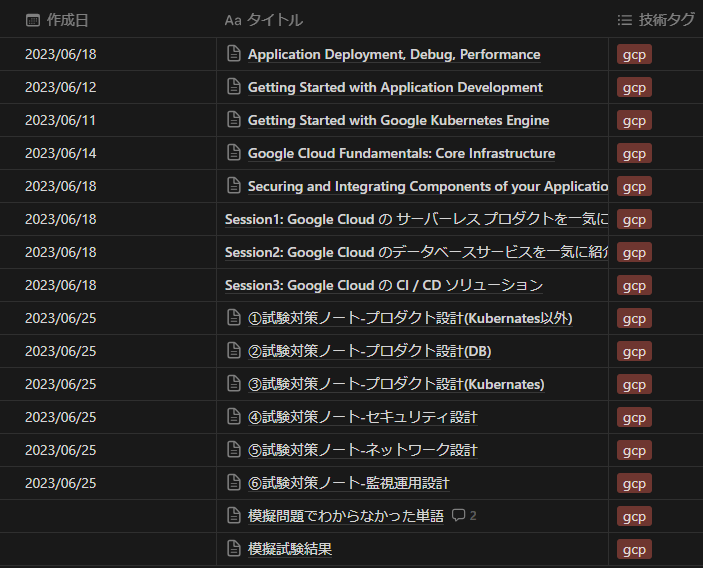703x568 pixels.
Task: Open Application Deployment, Debug, Performance page
Action: (x=394, y=54)
